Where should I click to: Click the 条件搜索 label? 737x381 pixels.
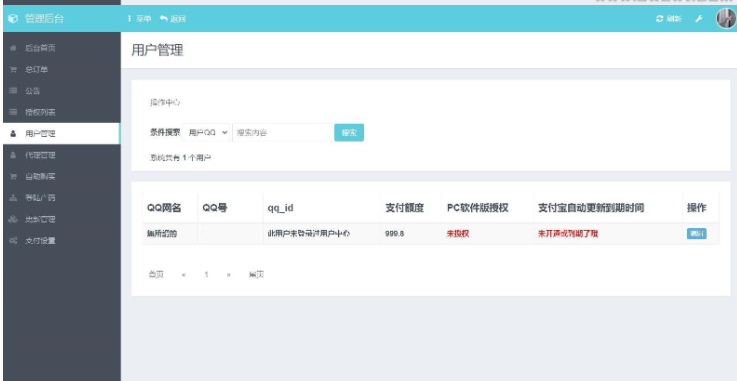[x=165, y=132]
